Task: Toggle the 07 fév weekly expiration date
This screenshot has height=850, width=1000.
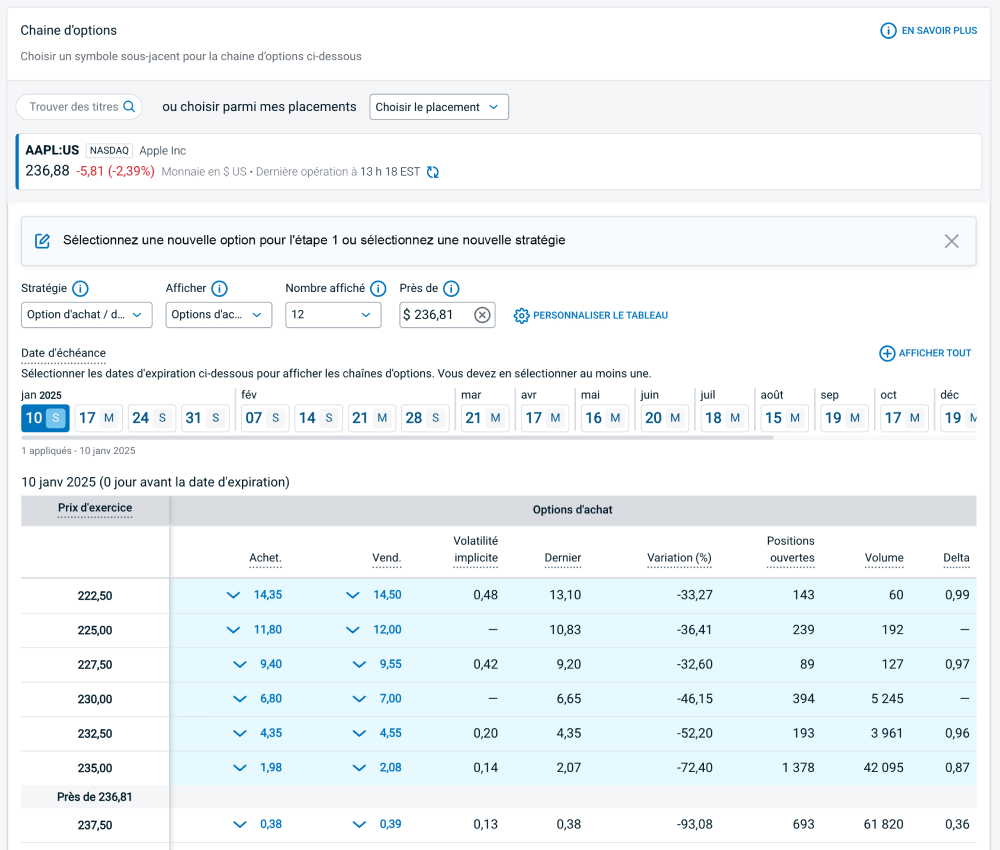Action: [263, 418]
